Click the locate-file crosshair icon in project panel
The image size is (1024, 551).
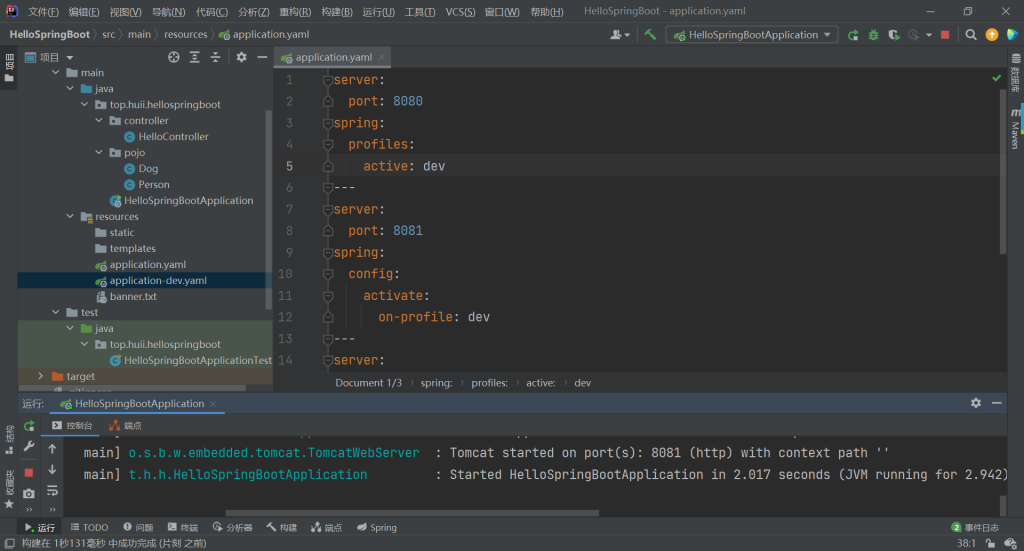click(173, 57)
